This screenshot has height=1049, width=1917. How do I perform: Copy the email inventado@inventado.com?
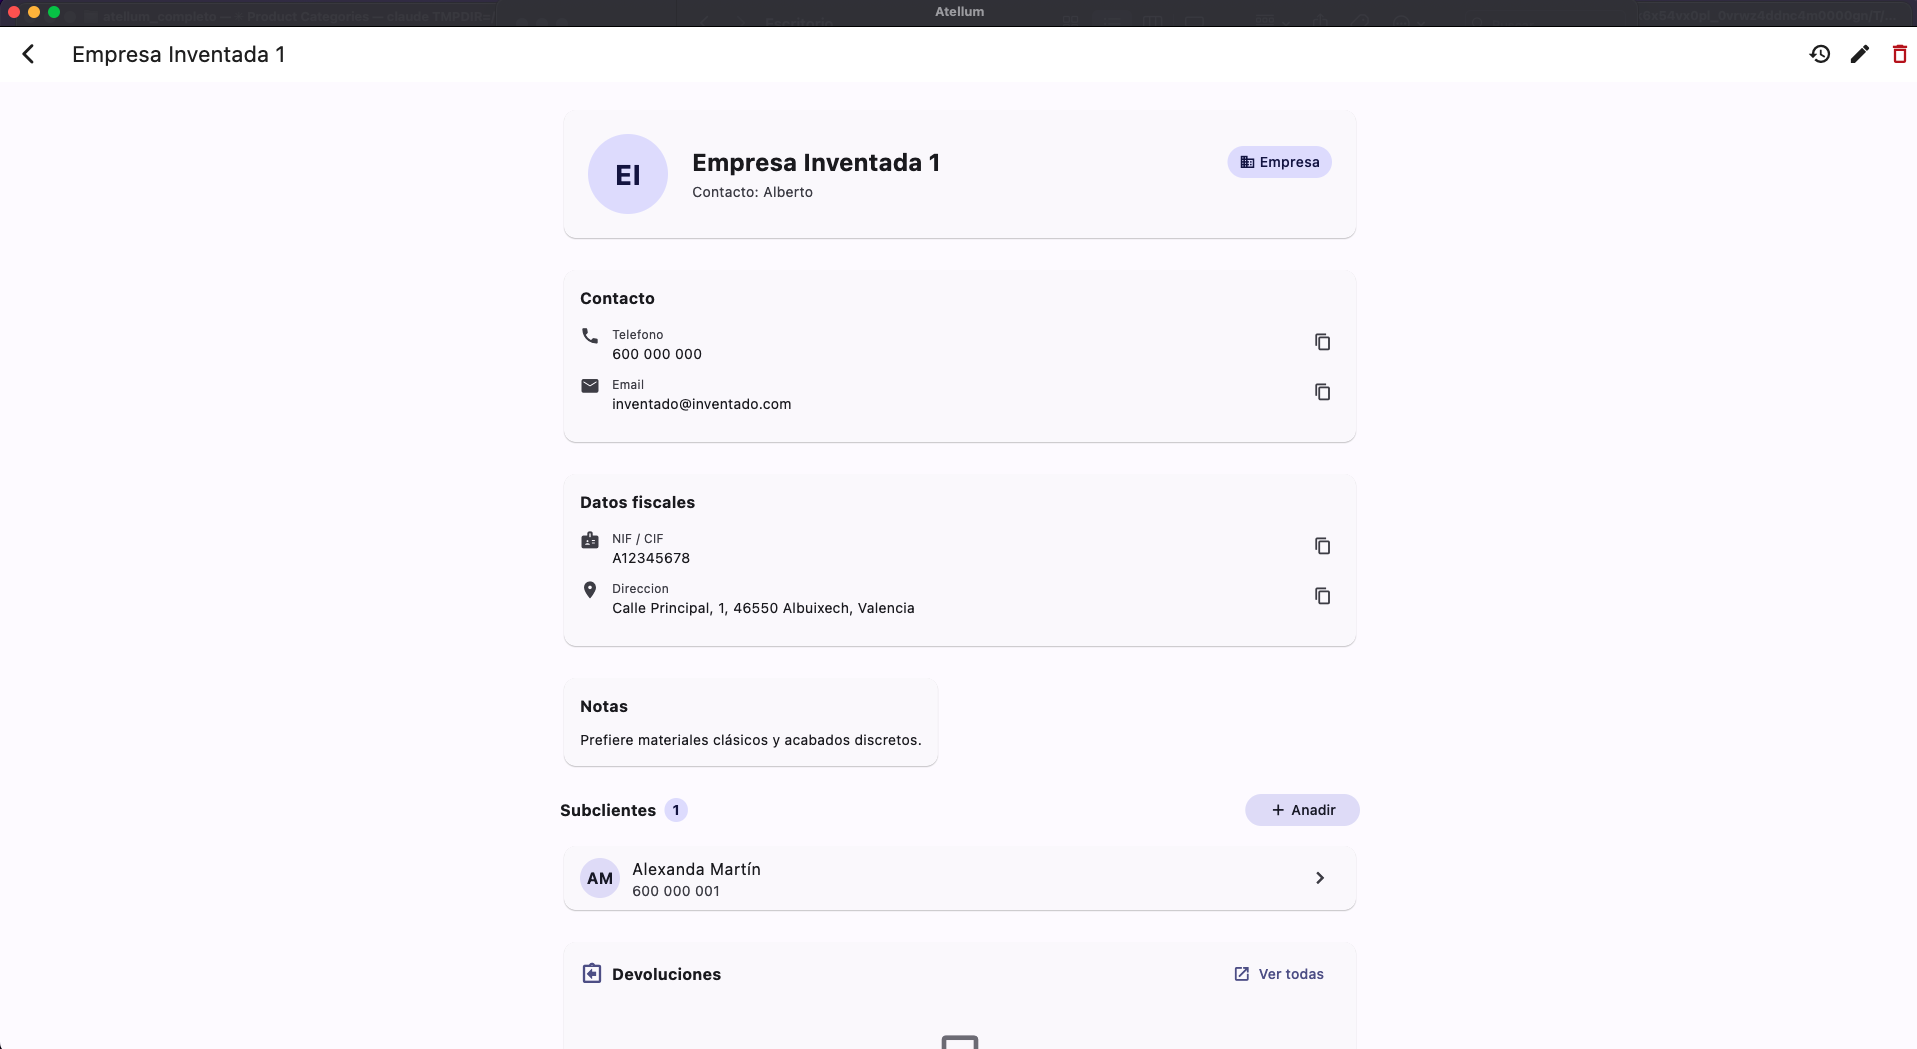pyautogui.click(x=1322, y=392)
